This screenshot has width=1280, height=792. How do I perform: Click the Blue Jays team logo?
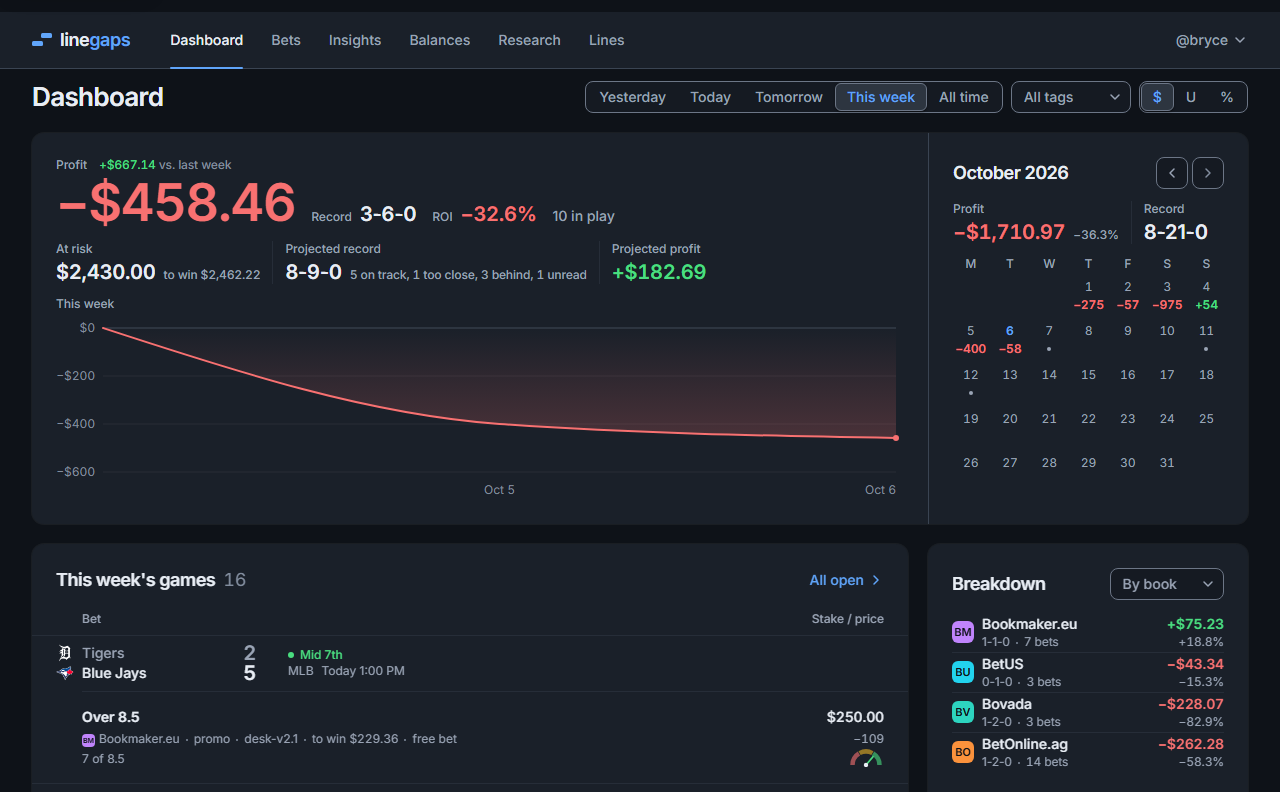[66, 673]
